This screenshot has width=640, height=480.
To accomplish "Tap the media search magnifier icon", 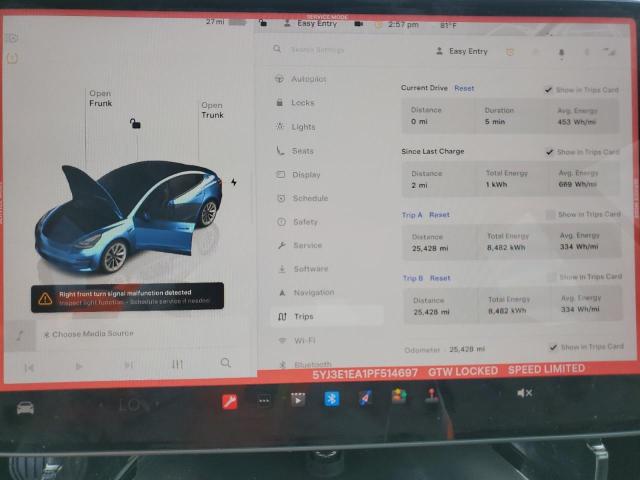I will [226, 362].
